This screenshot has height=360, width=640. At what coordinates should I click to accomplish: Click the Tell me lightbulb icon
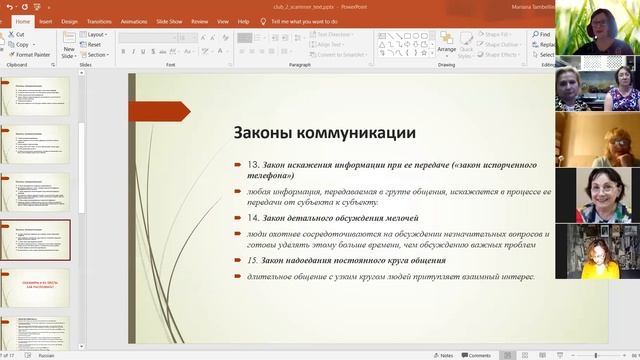(263, 22)
